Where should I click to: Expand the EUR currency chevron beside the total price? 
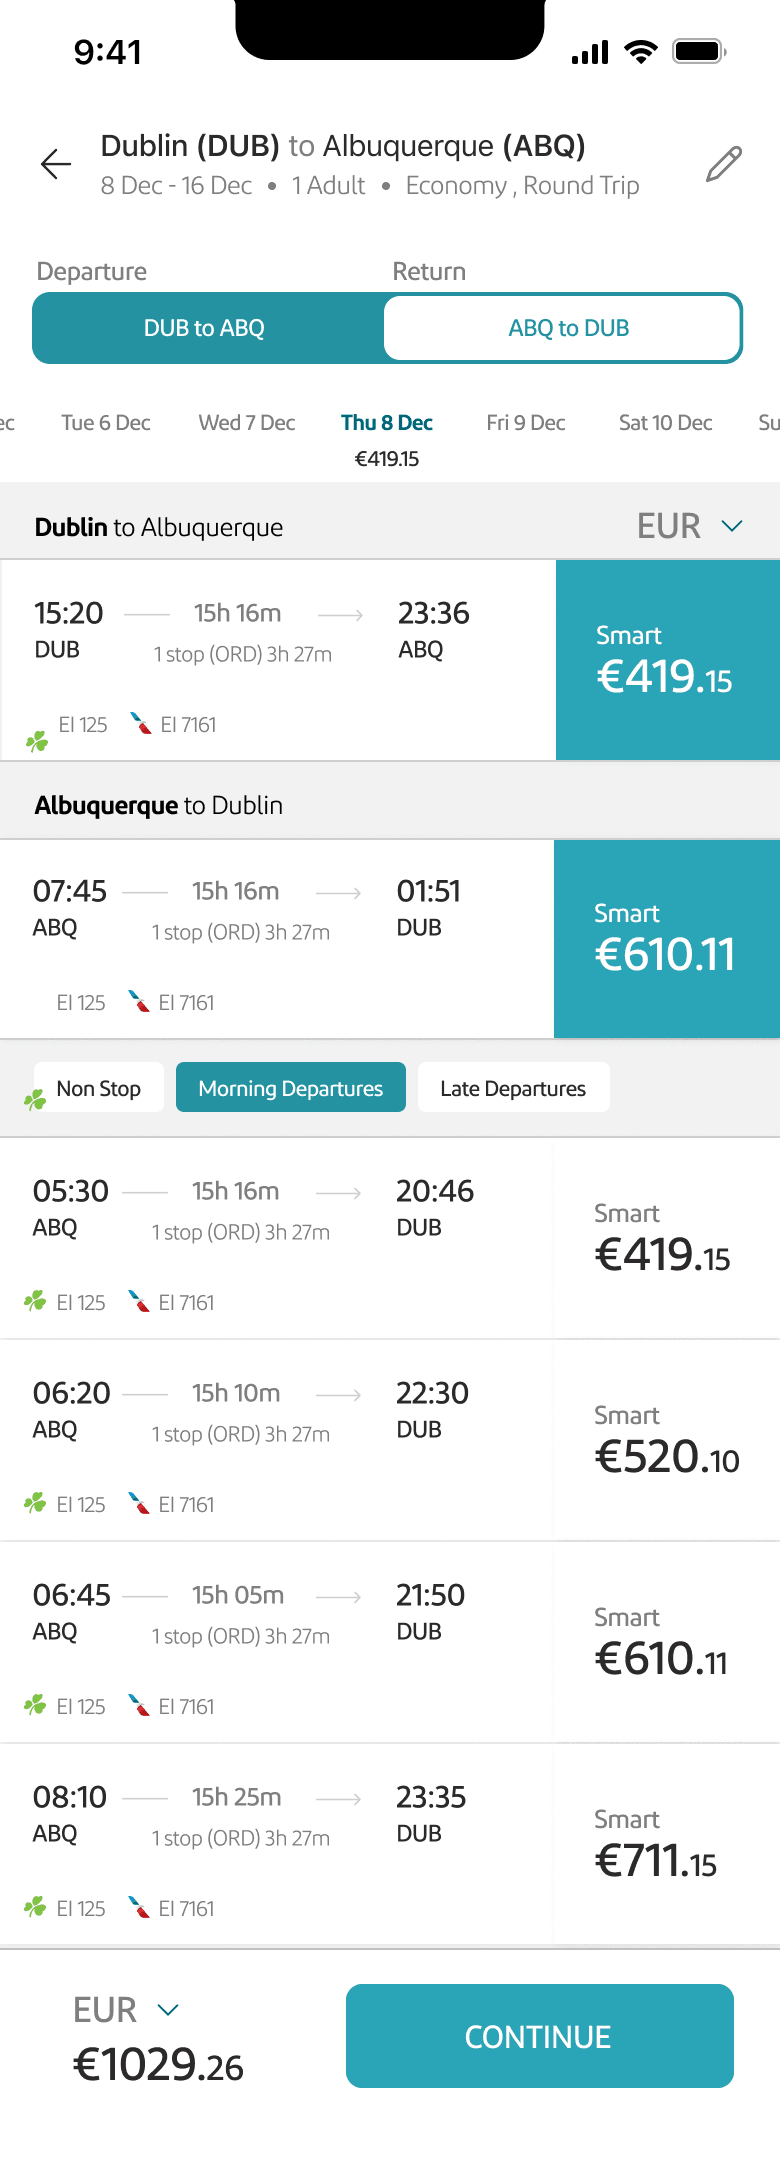pos(168,2009)
